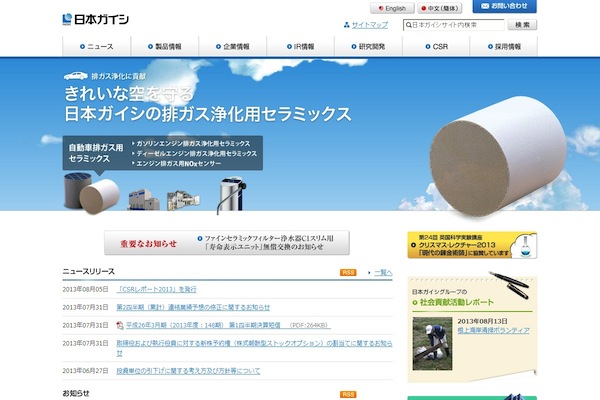Image resolution: width=600 pixels, height=400 pixels.
Task: Open the お問い合わせ contact page
Action: point(504,6)
